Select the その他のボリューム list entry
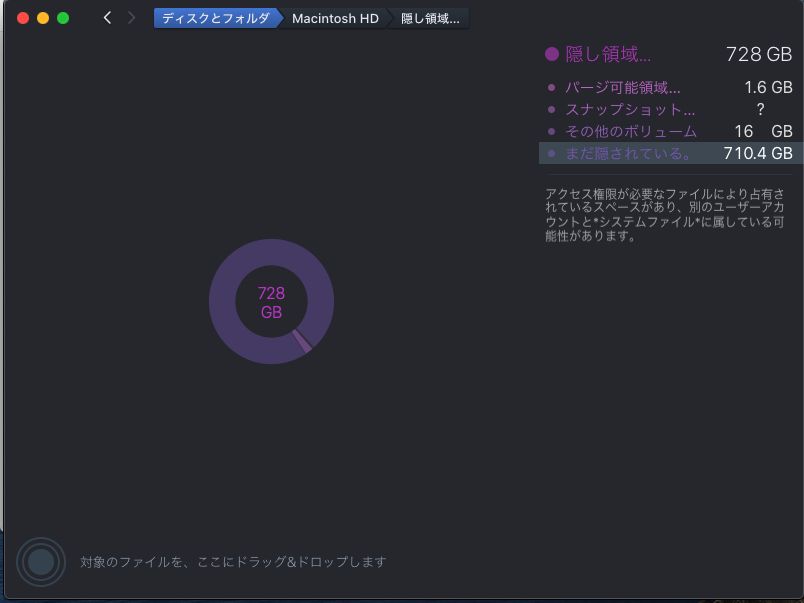This screenshot has width=804, height=603. [631, 132]
